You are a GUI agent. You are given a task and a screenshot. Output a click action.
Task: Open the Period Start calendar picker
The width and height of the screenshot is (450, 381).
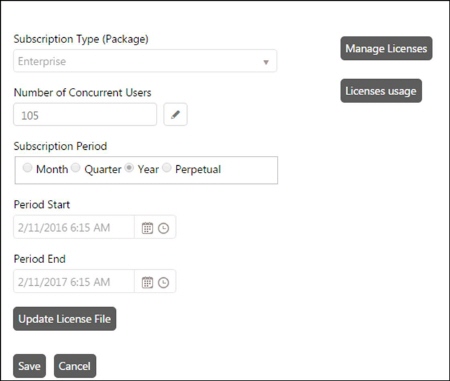[147, 228]
